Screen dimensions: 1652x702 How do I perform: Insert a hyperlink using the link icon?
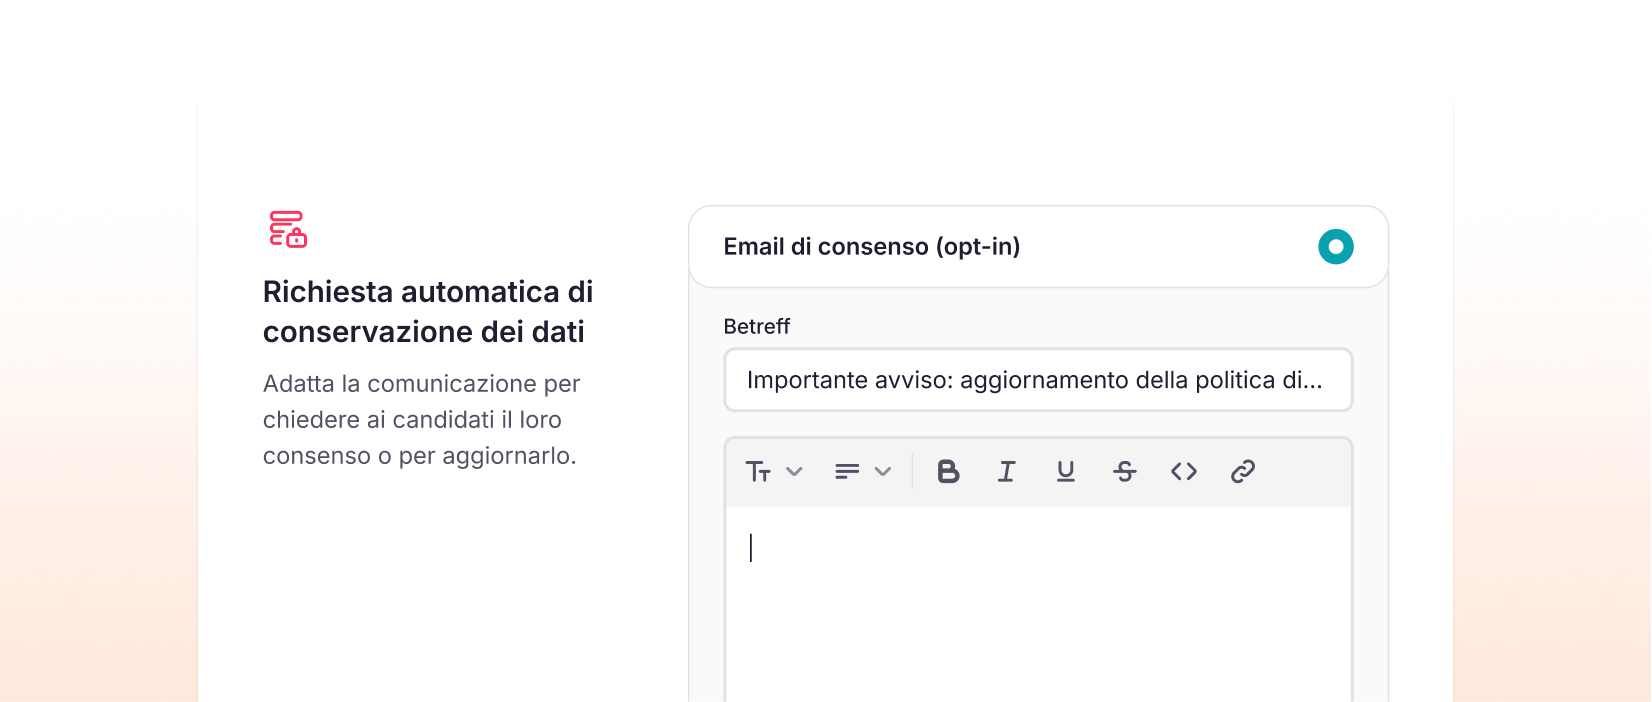coord(1243,471)
